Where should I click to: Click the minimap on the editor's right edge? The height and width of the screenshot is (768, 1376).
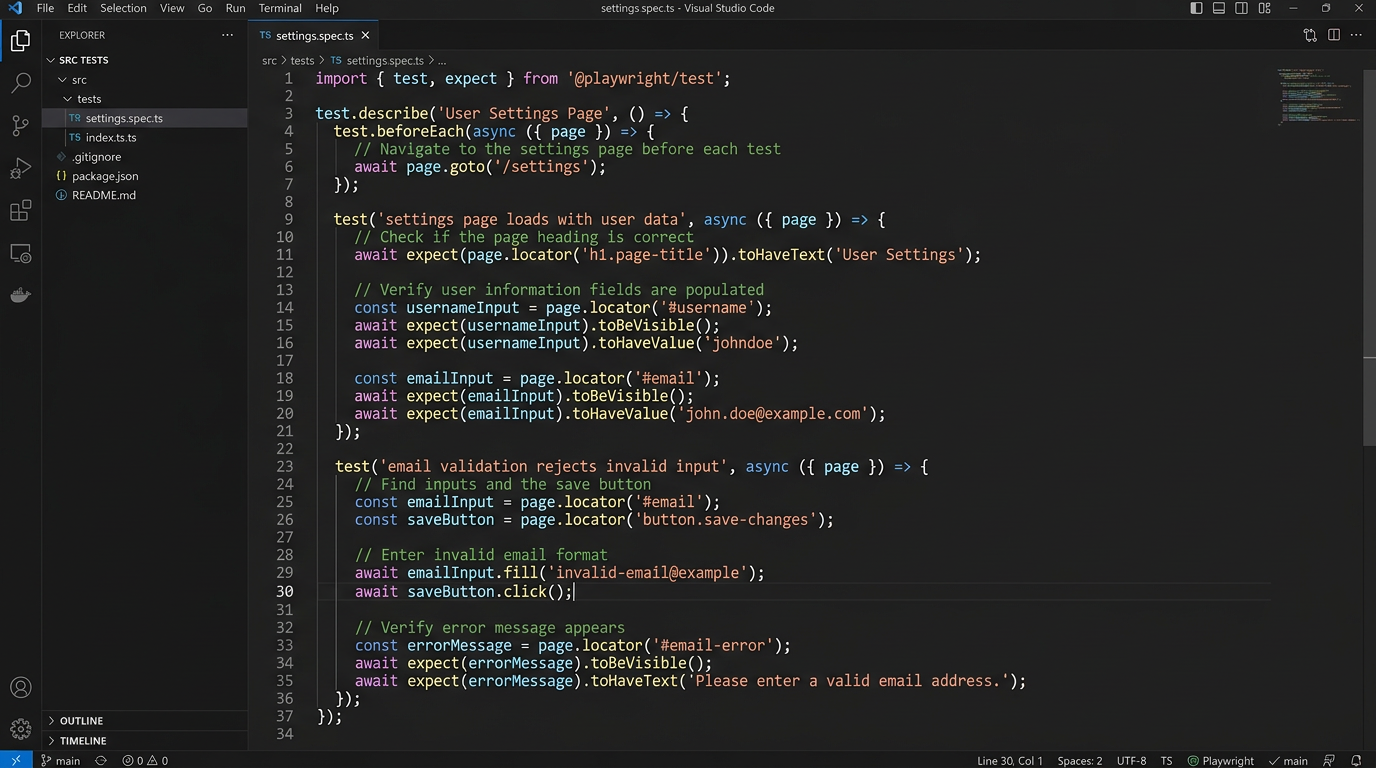(x=1315, y=100)
